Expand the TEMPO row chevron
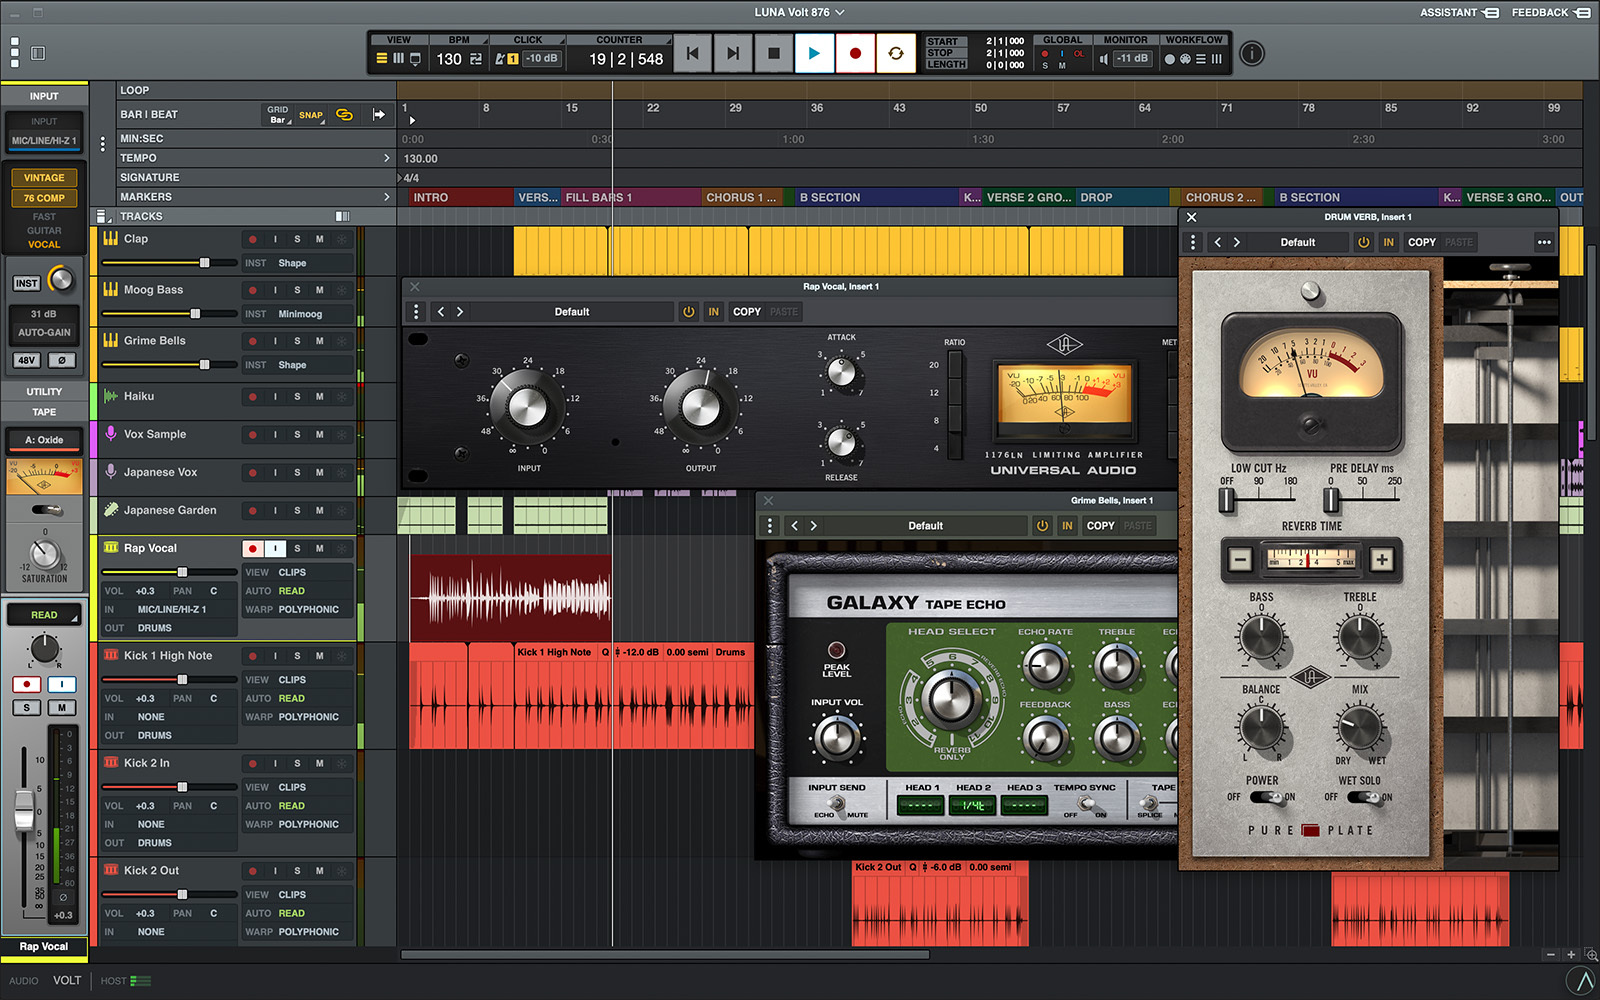Image resolution: width=1600 pixels, height=1000 pixels. pyautogui.click(x=387, y=158)
